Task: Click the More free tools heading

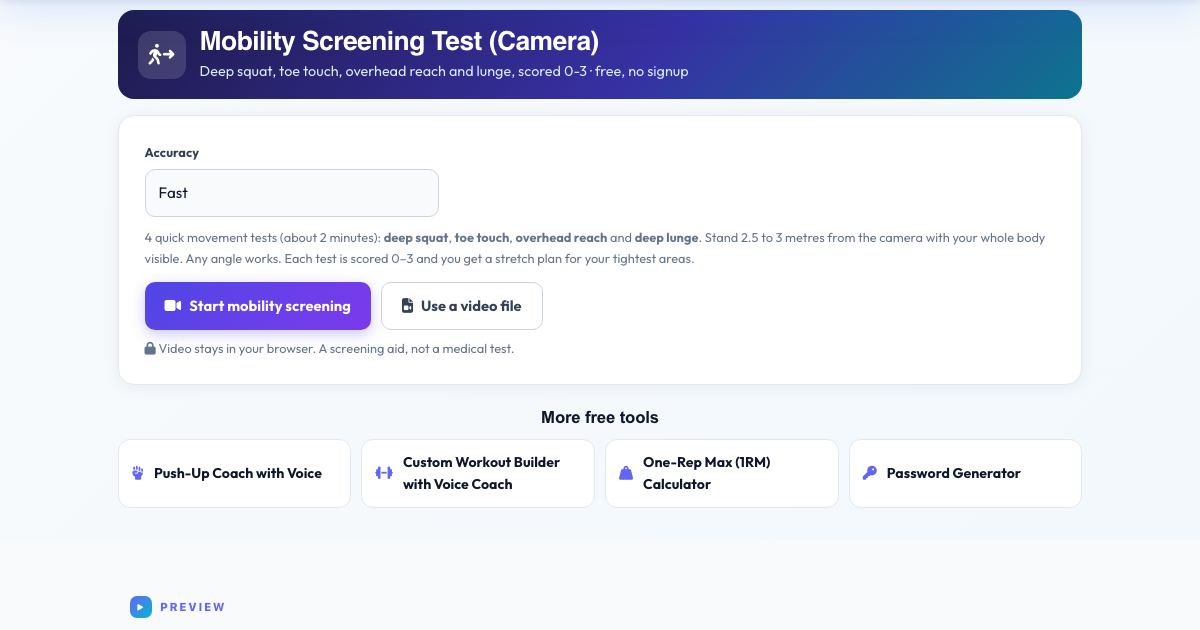Action: [x=600, y=417]
